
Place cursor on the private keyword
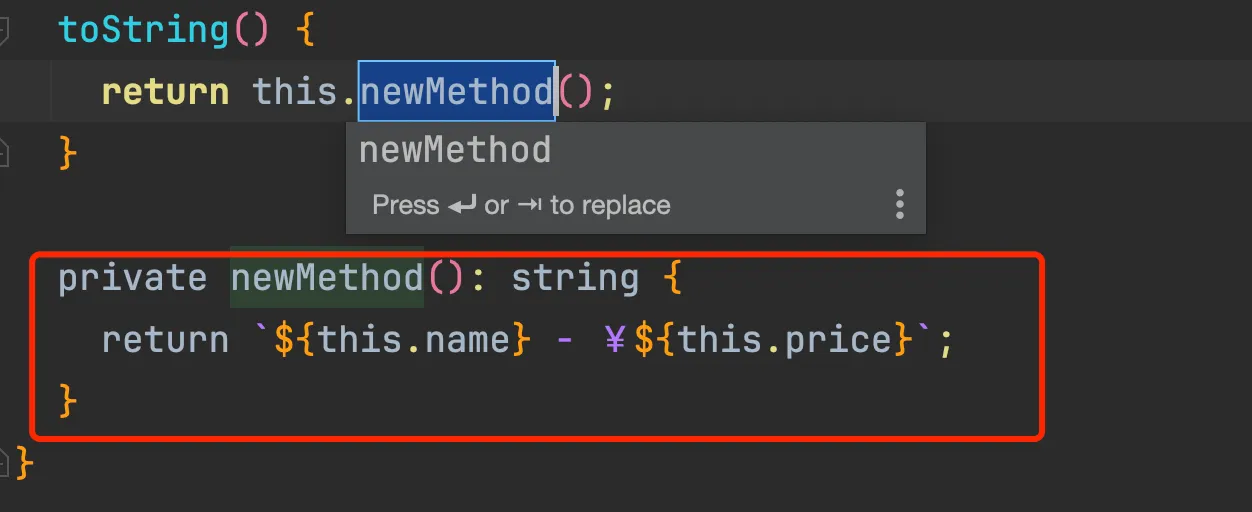click(132, 277)
